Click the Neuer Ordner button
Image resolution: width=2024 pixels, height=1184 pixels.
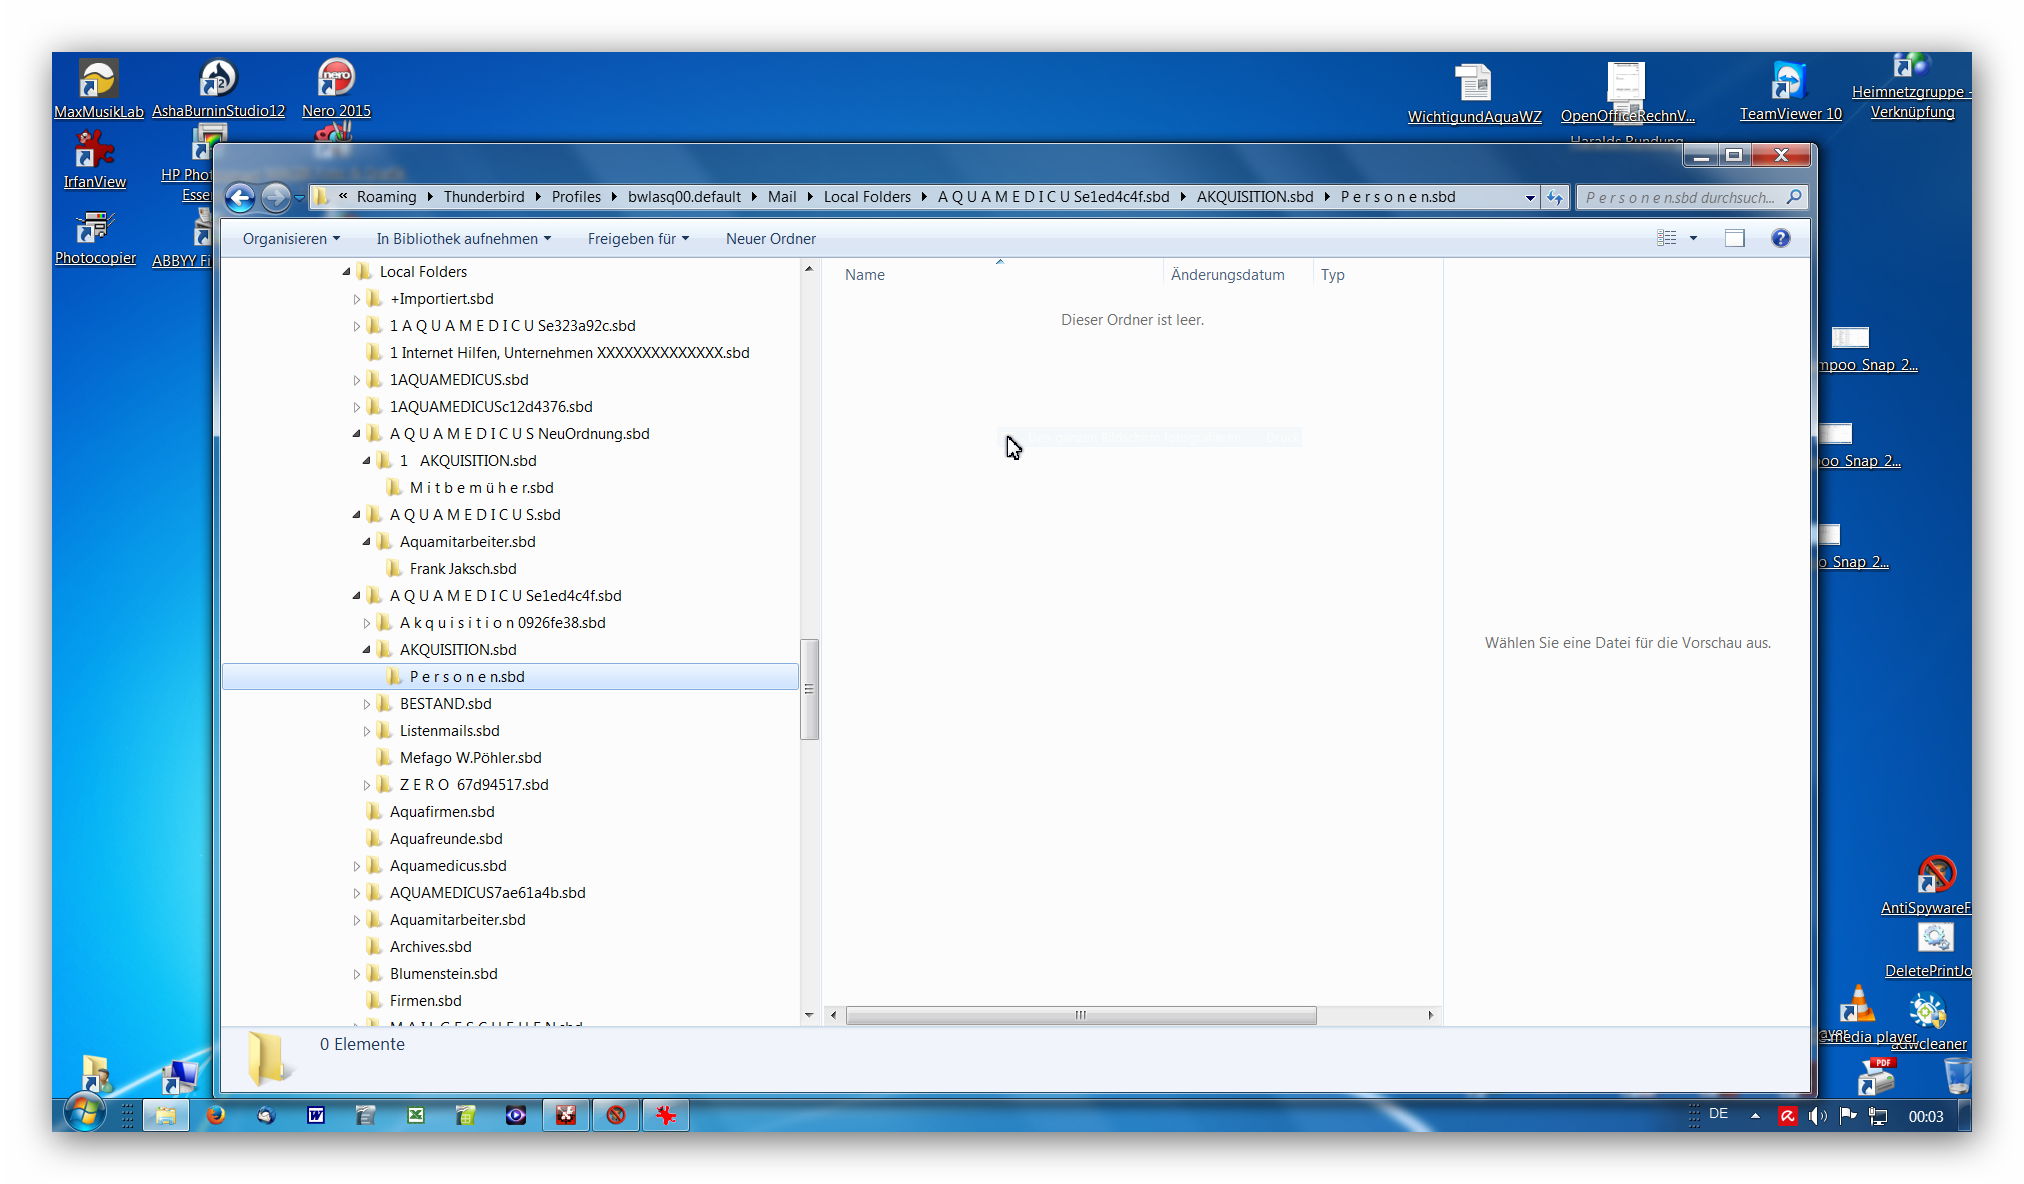pos(770,238)
